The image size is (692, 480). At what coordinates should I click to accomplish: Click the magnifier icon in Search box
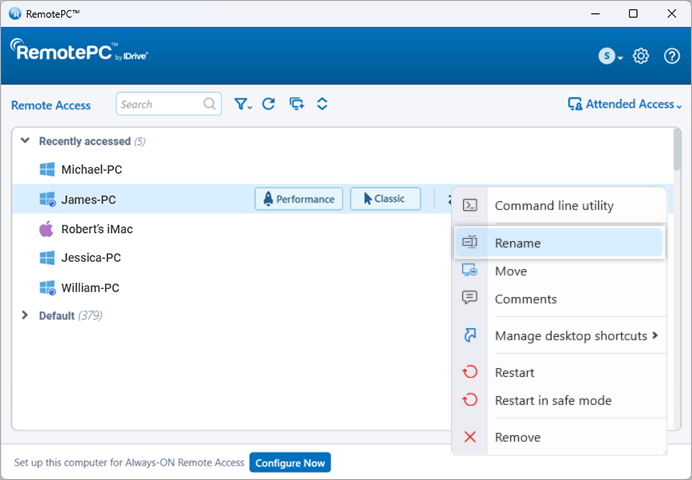[x=210, y=104]
